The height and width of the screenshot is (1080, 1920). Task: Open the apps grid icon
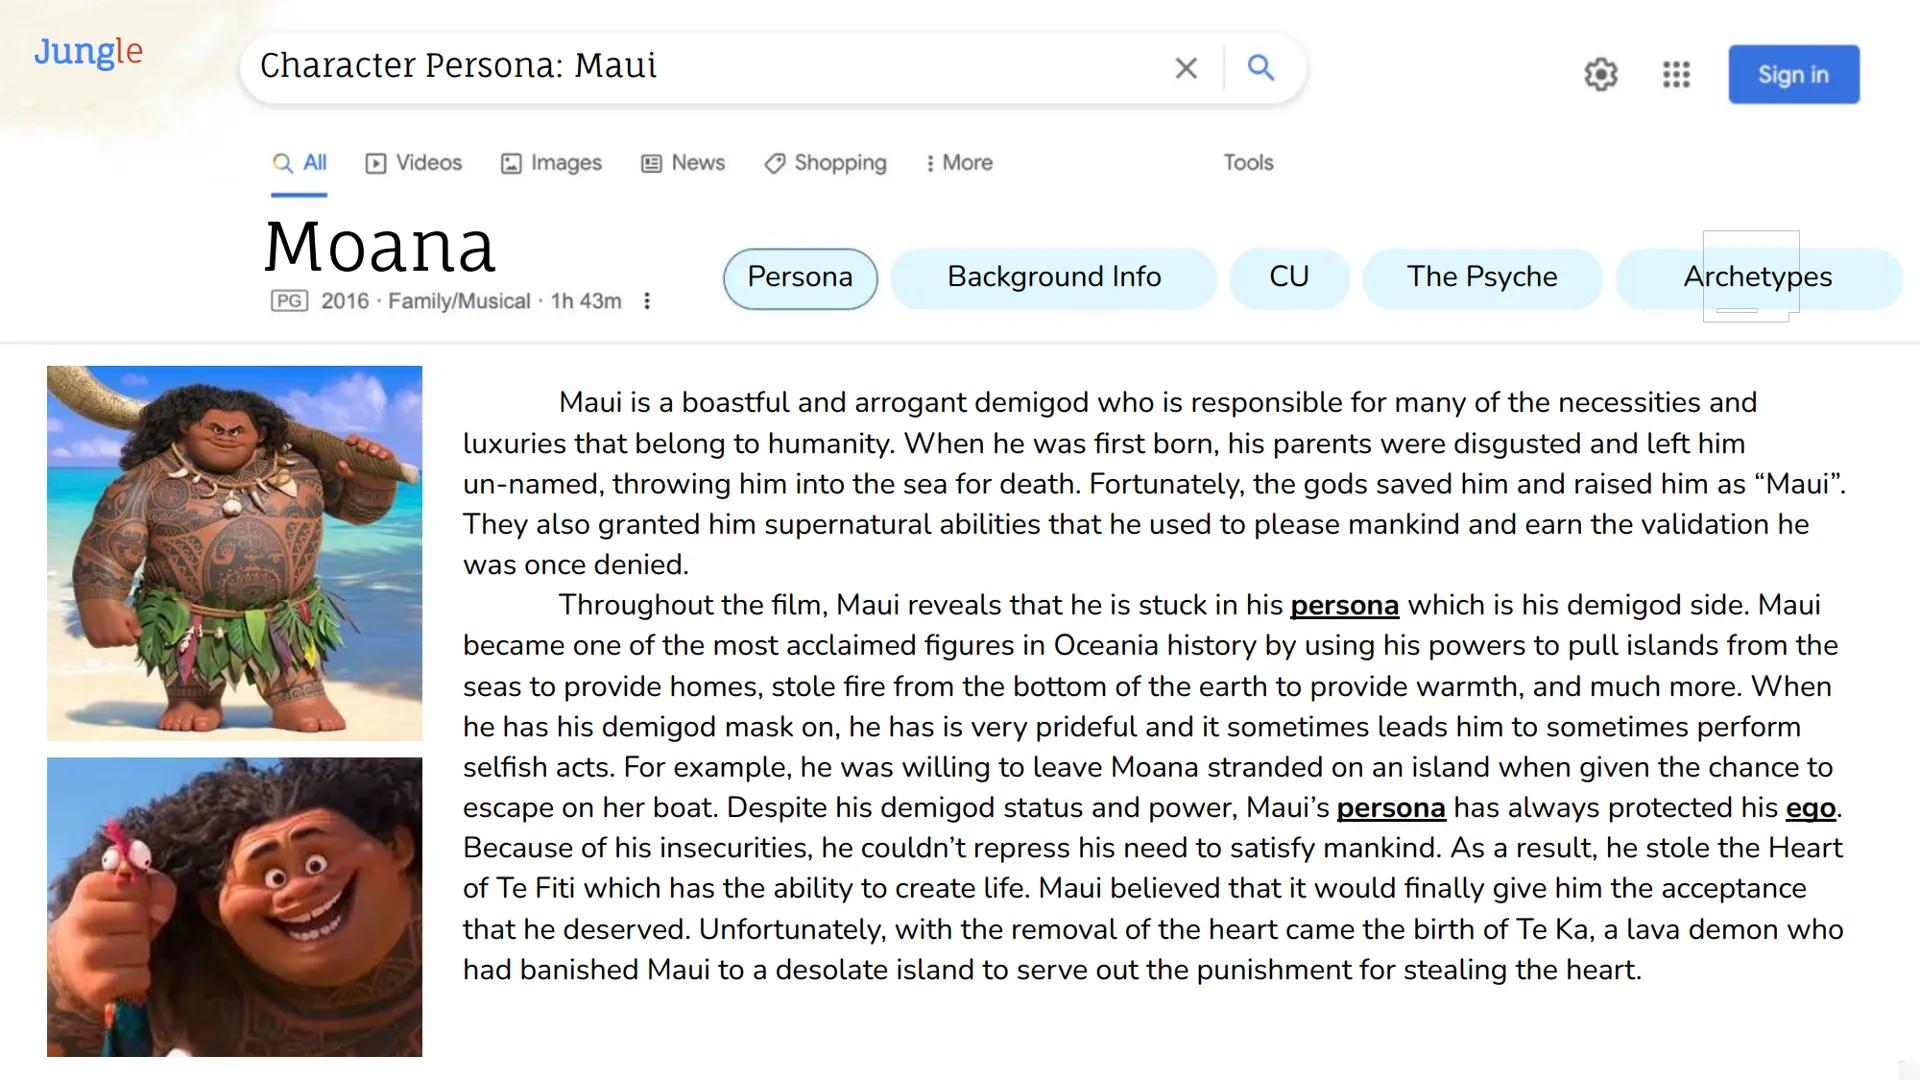1676,74
